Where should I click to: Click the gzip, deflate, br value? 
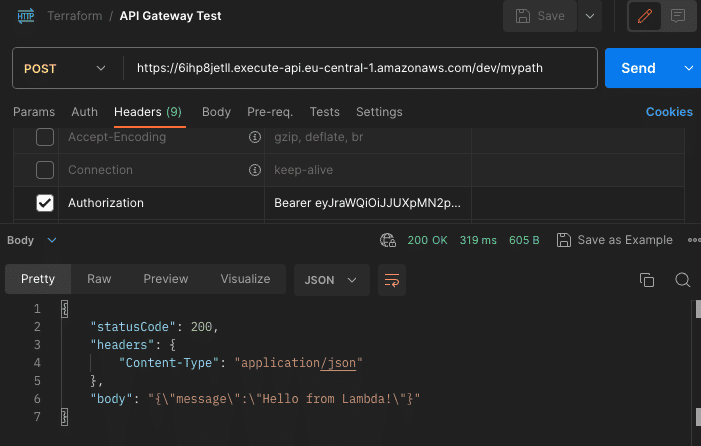pyautogui.click(x=318, y=137)
